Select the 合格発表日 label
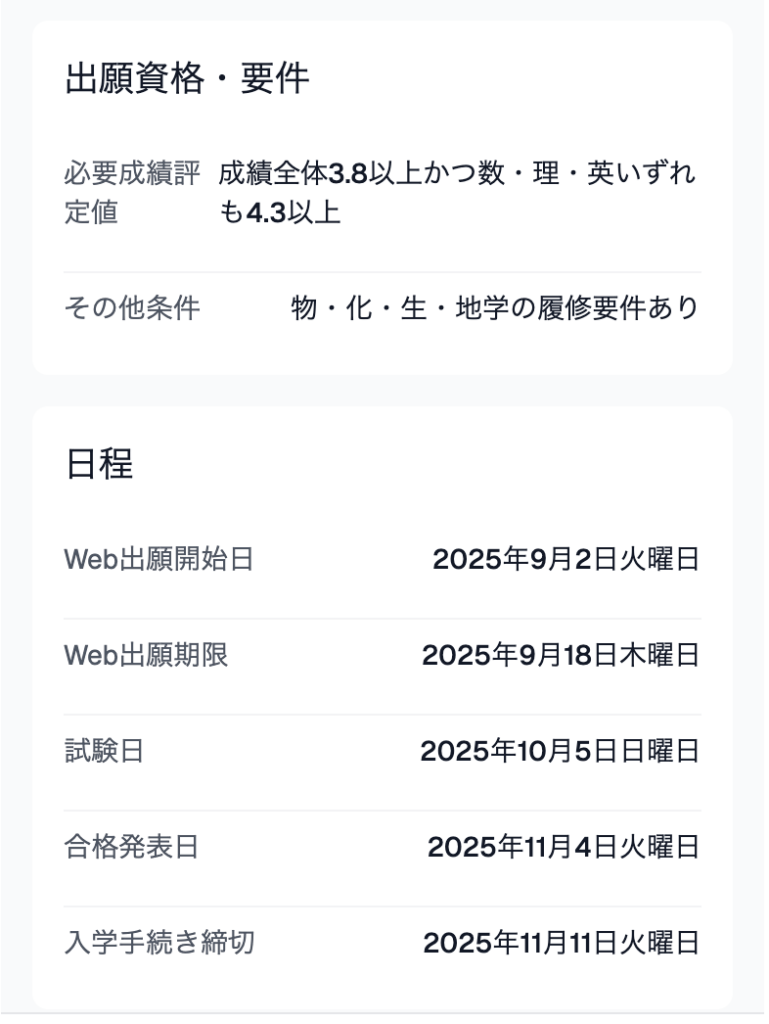This screenshot has width=769, height=1024. click(131, 848)
